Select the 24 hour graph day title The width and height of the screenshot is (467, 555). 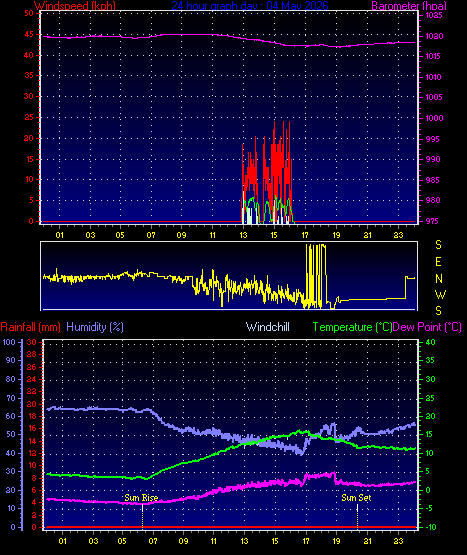click(x=250, y=6)
